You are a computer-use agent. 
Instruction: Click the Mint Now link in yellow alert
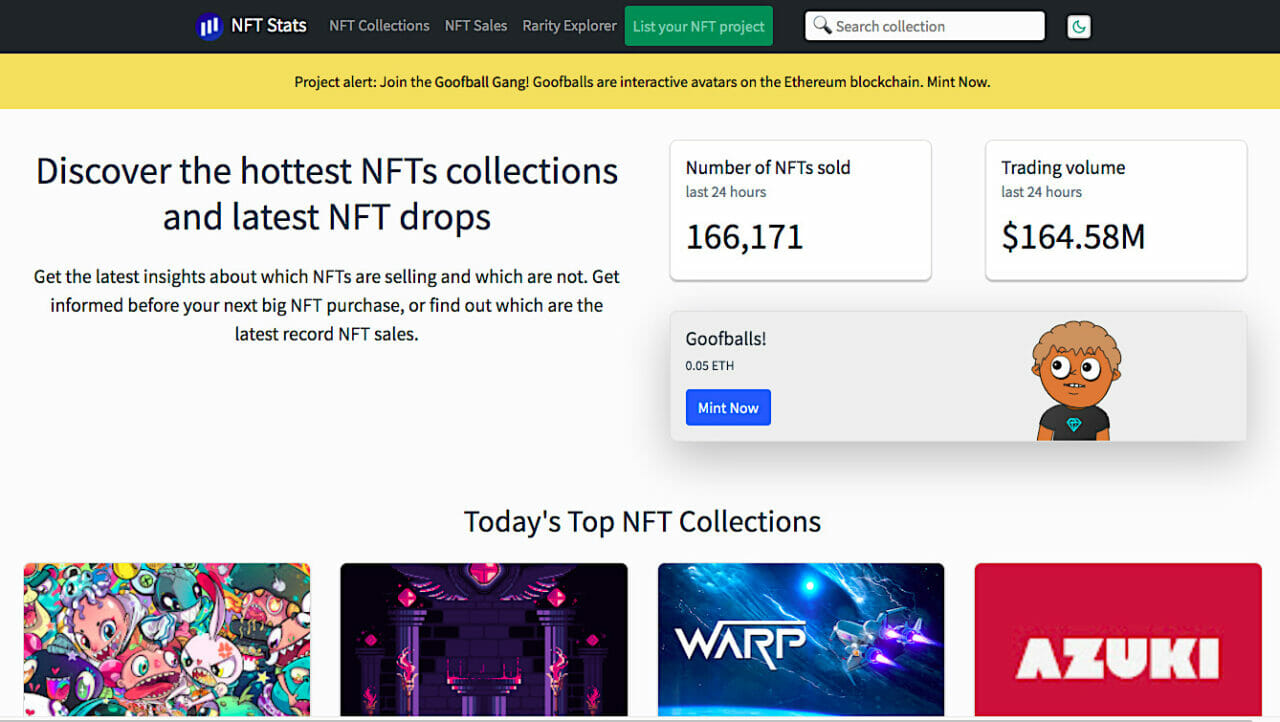click(x=958, y=82)
